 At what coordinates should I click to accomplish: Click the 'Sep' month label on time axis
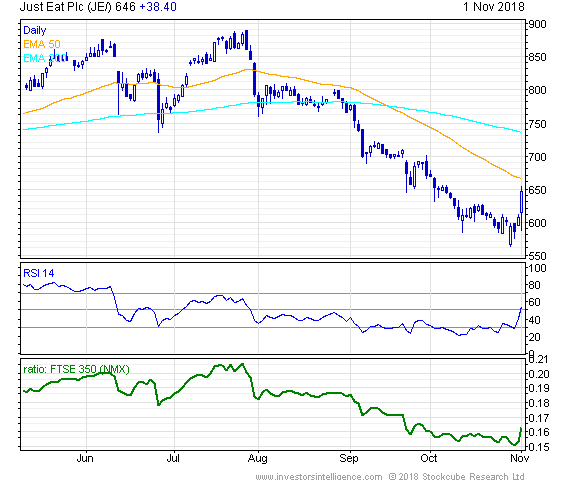coord(349,458)
